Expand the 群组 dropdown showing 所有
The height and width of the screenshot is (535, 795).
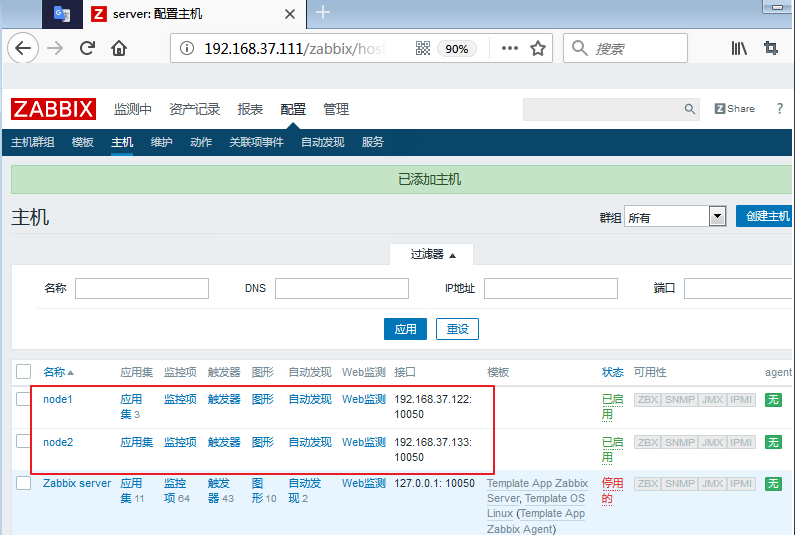click(675, 217)
